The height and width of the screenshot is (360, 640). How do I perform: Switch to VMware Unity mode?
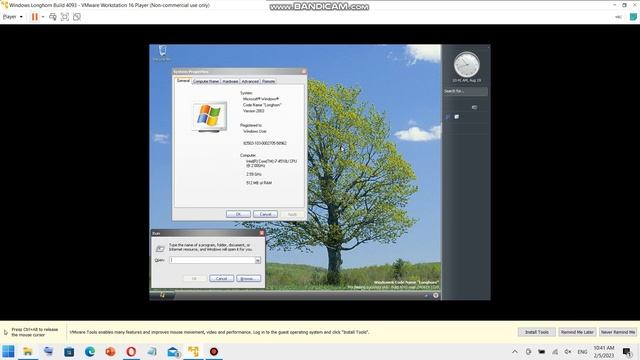[x=77, y=17]
